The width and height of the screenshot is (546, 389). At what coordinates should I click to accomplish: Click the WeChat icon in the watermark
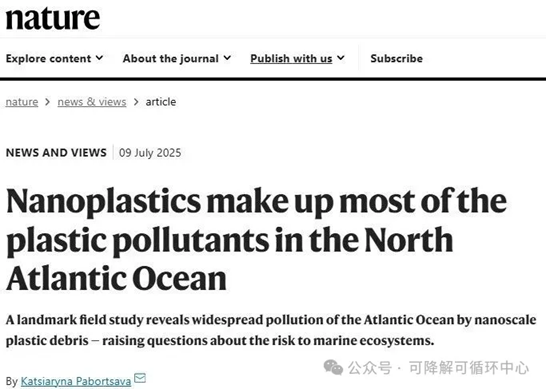coord(333,367)
